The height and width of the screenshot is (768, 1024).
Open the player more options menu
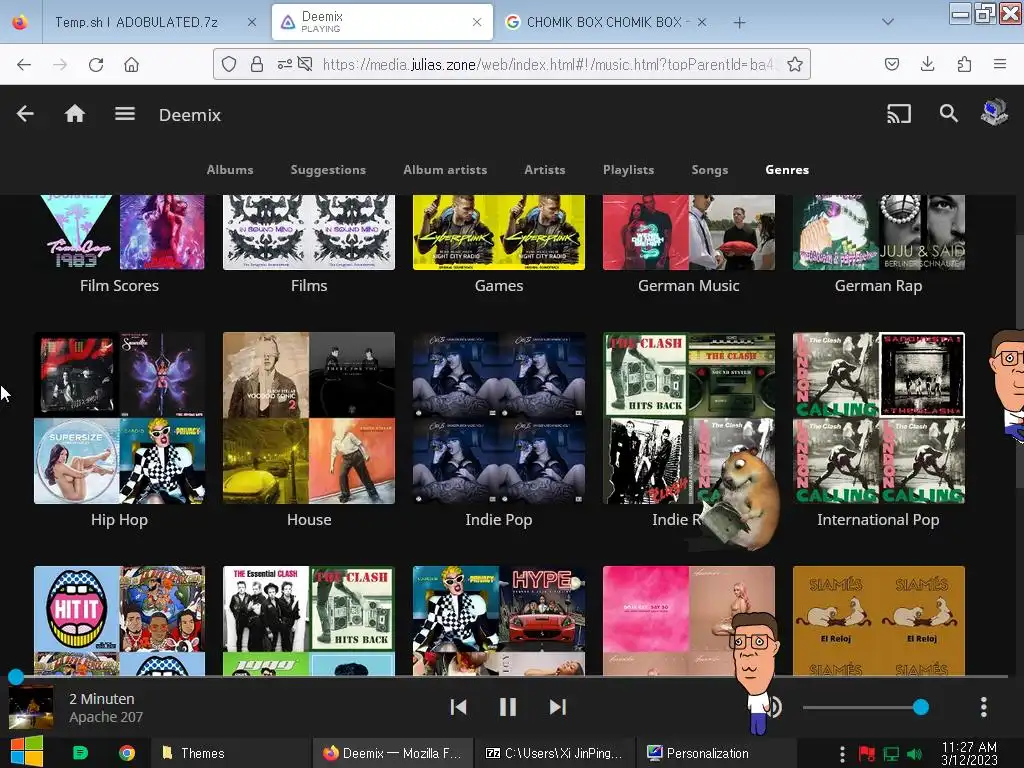point(984,707)
